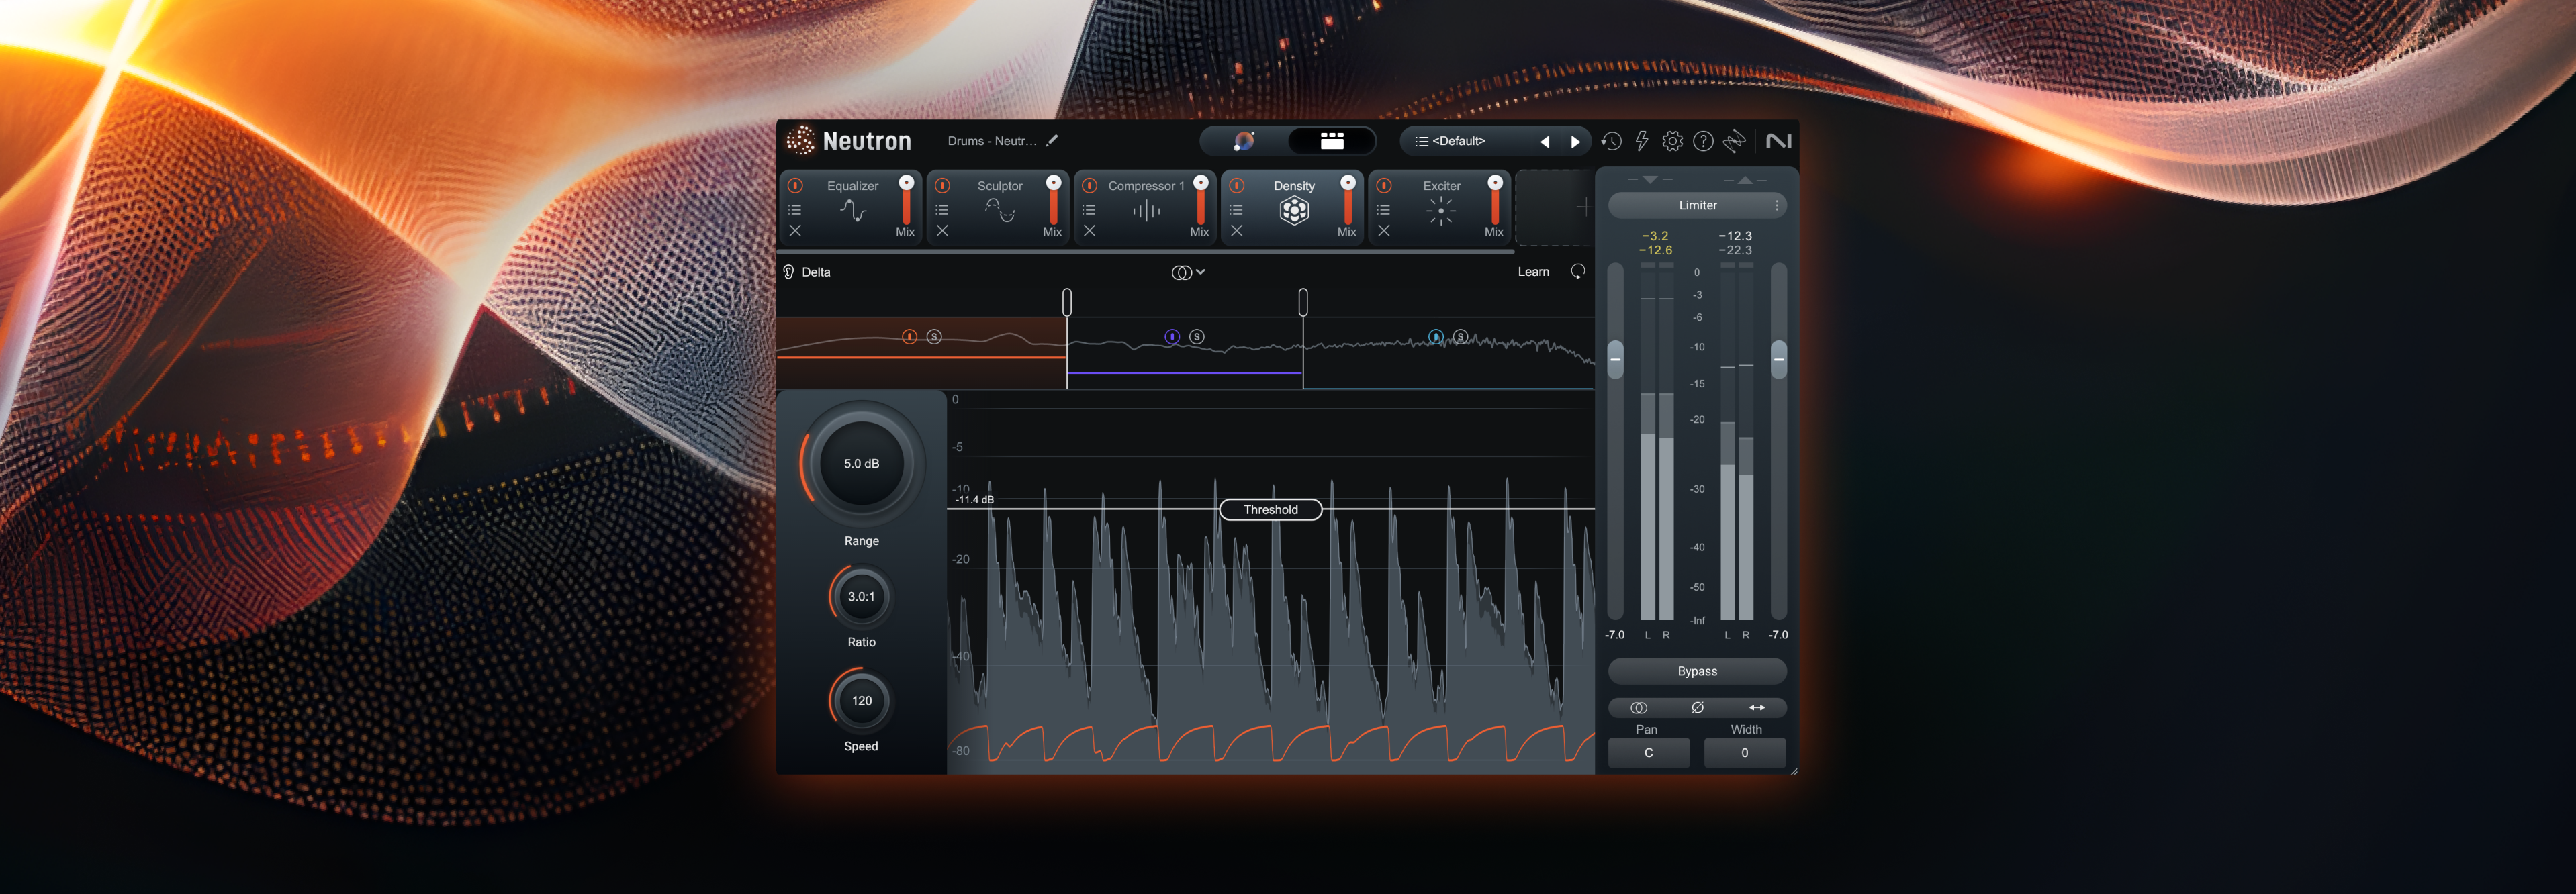Image resolution: width=2576 pixels, height=894 pixels.
Task: Click the Threshold line handle
Action: [1271, 510]
